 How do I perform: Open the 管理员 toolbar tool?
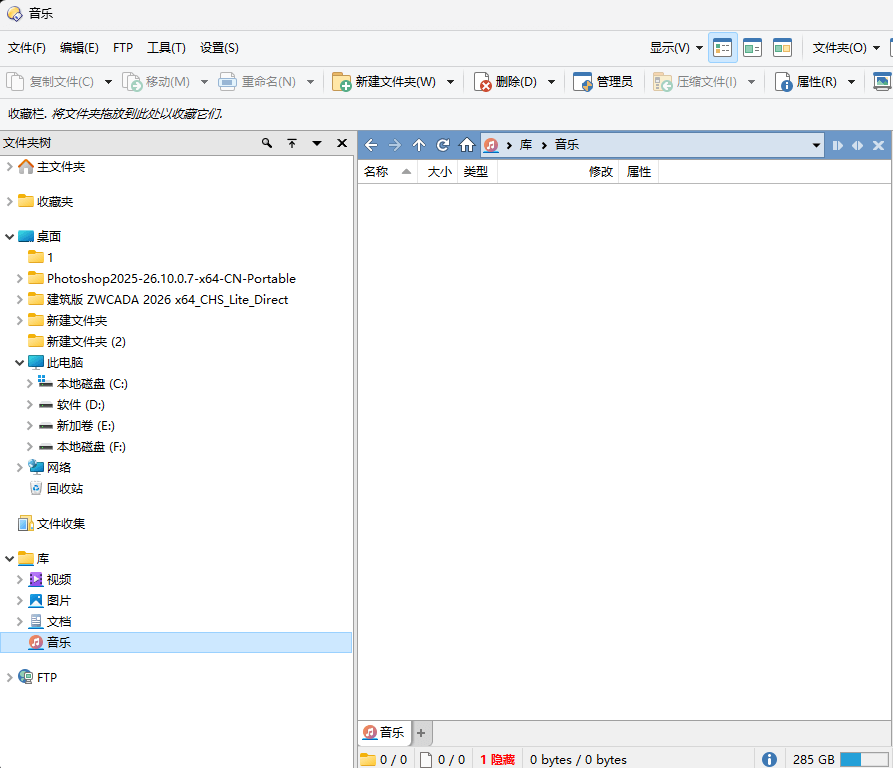(x=604, y=82)
